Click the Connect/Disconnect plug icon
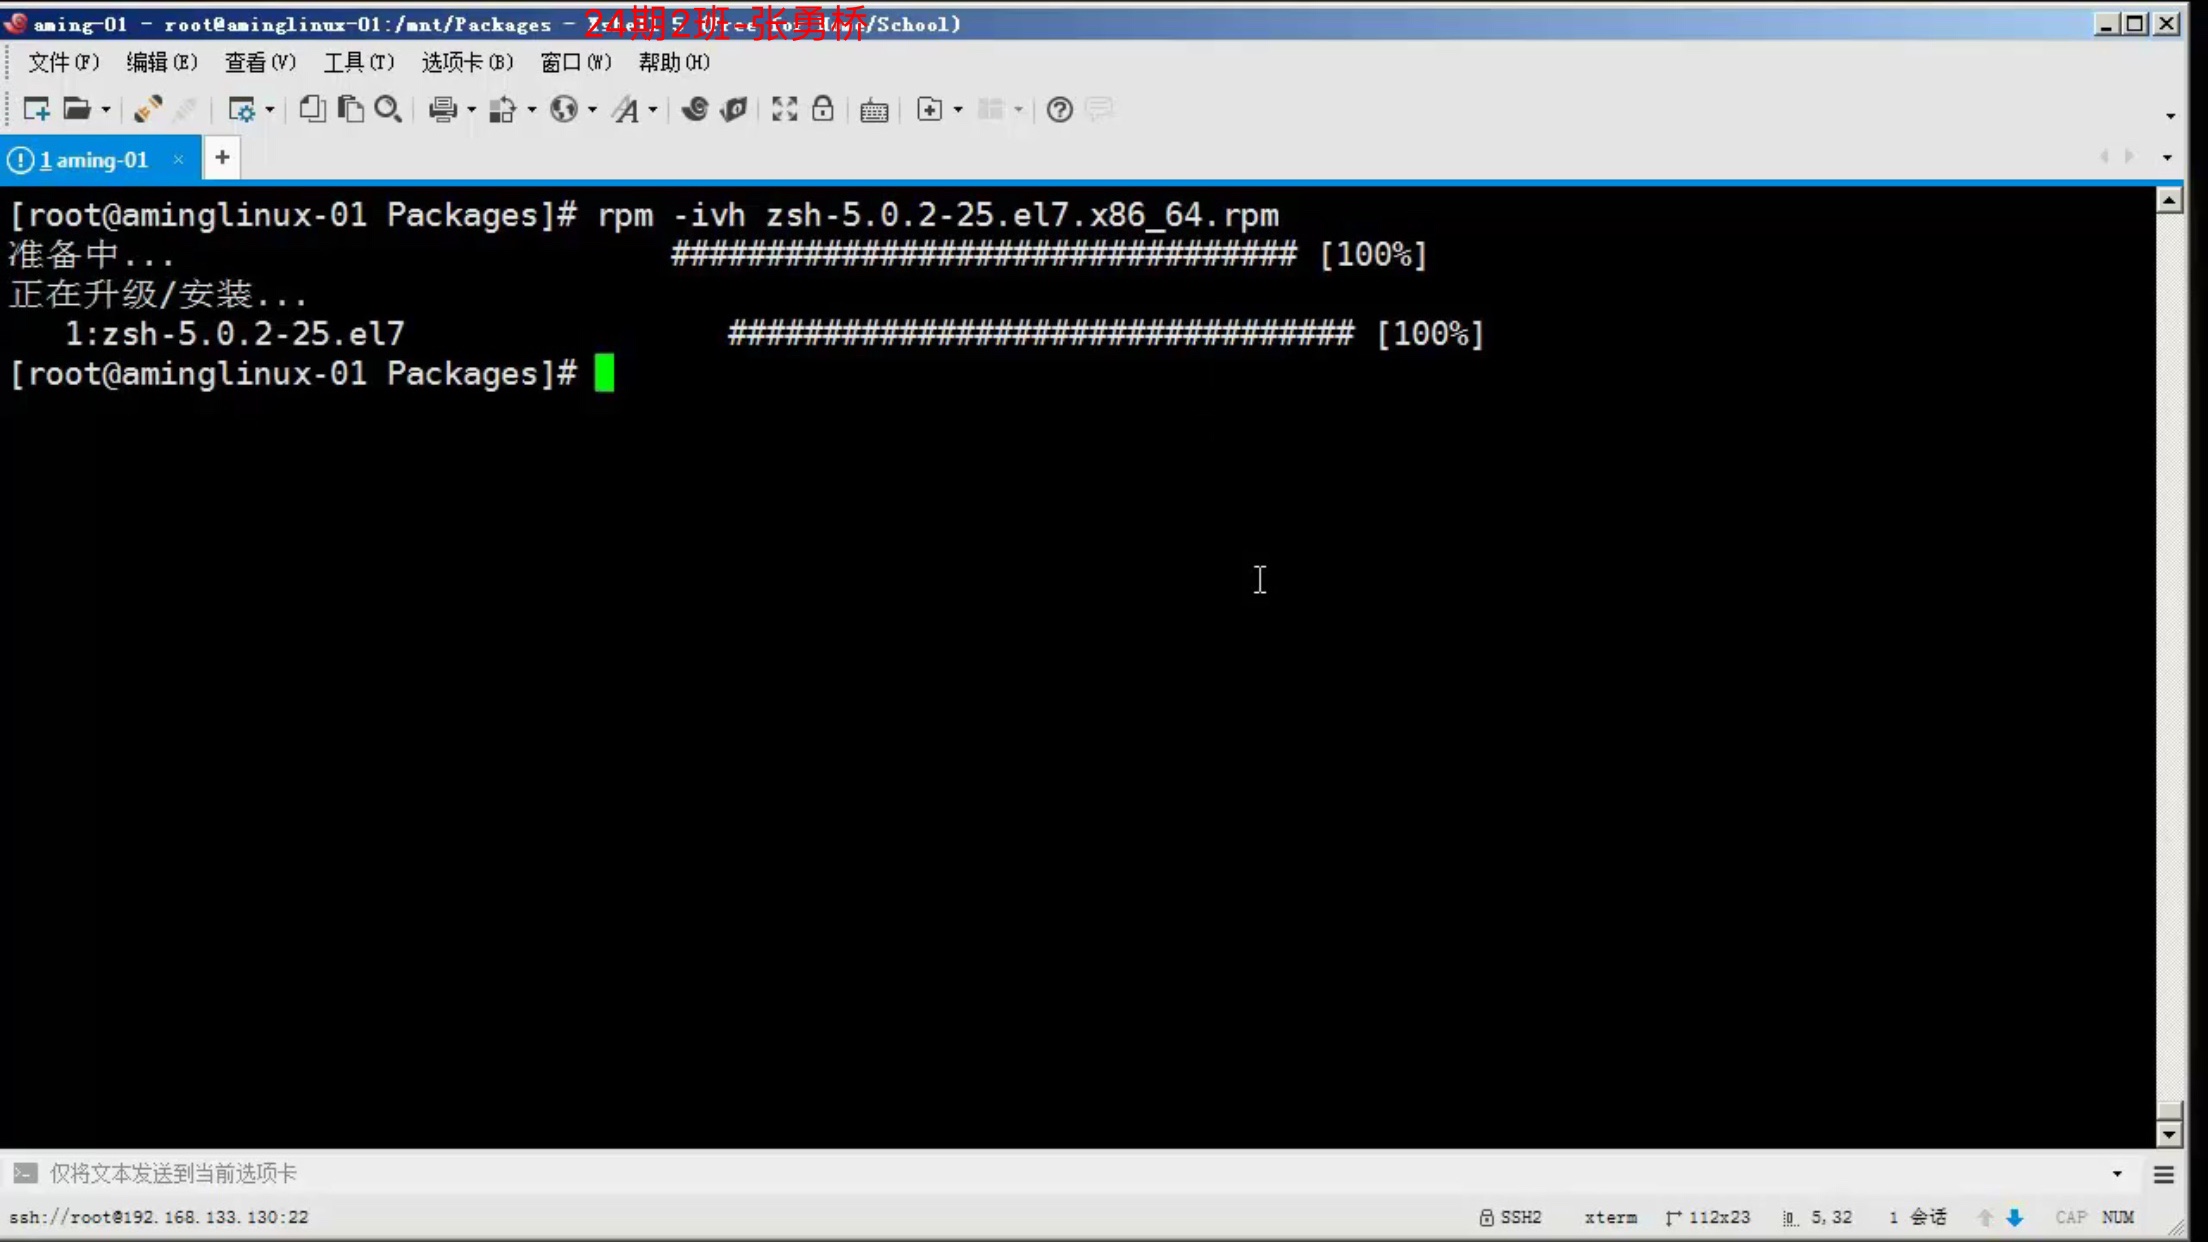 coord(148,109)
